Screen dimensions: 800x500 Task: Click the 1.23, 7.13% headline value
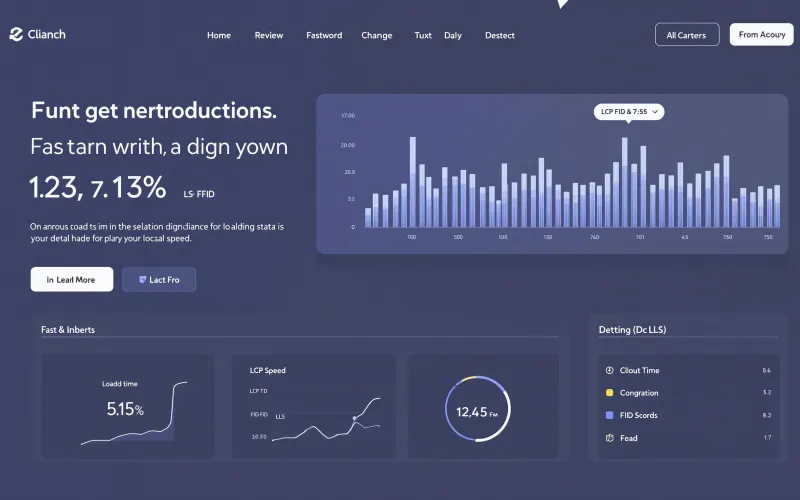pos(97,187)
